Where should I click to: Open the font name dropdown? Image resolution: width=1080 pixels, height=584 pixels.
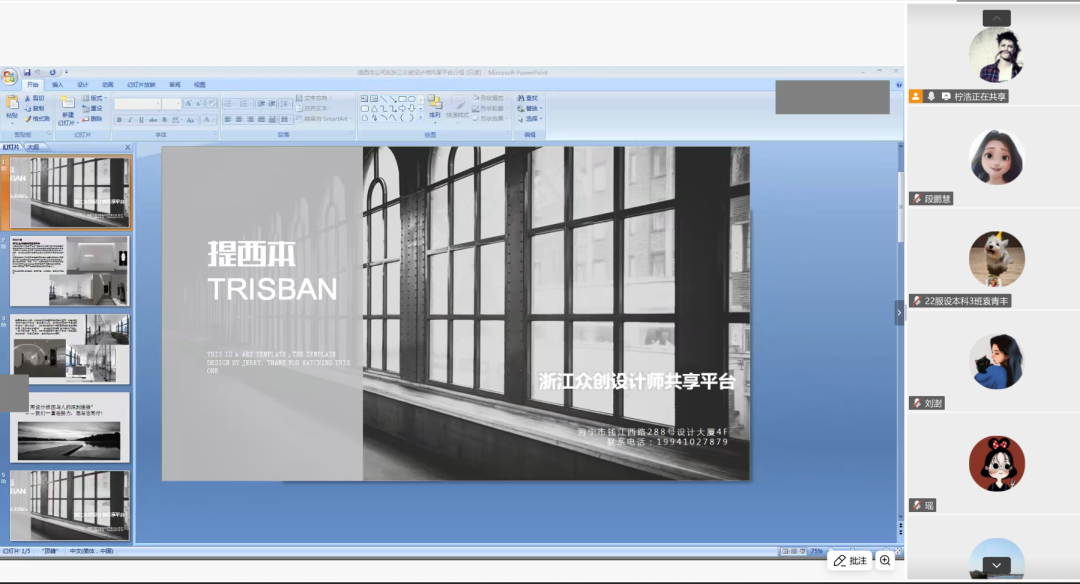(x=158, y=103)
